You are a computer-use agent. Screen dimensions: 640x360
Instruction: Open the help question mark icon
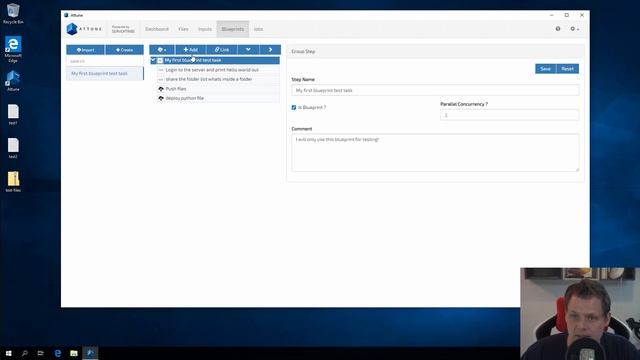[558, 29]
